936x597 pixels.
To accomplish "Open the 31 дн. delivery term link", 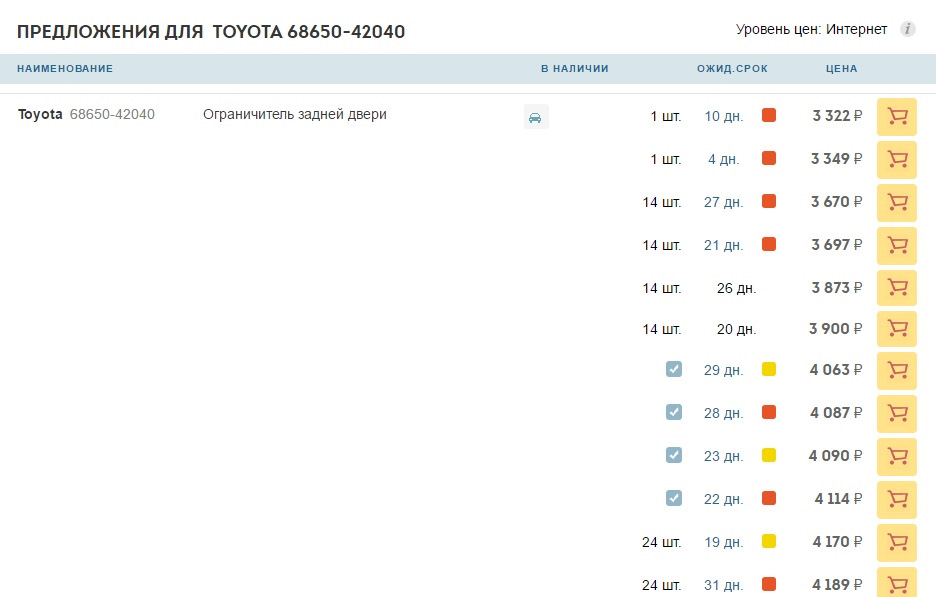I will [x=723, y=586].
